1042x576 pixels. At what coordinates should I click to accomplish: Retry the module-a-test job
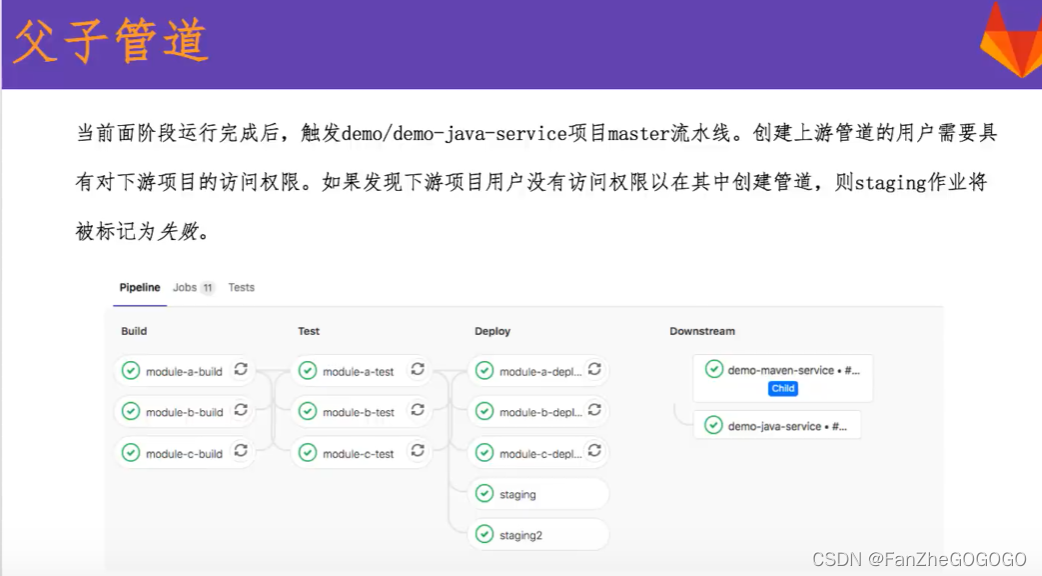pos(417,369)
